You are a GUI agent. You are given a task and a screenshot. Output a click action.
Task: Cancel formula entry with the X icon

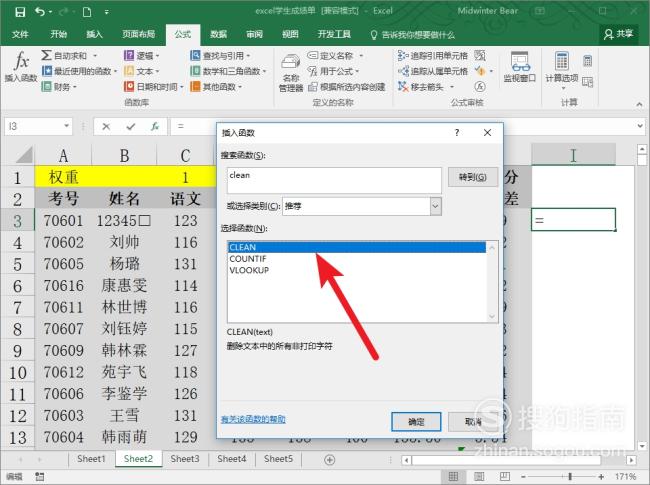pyautogui.click(x=106, y=126)
